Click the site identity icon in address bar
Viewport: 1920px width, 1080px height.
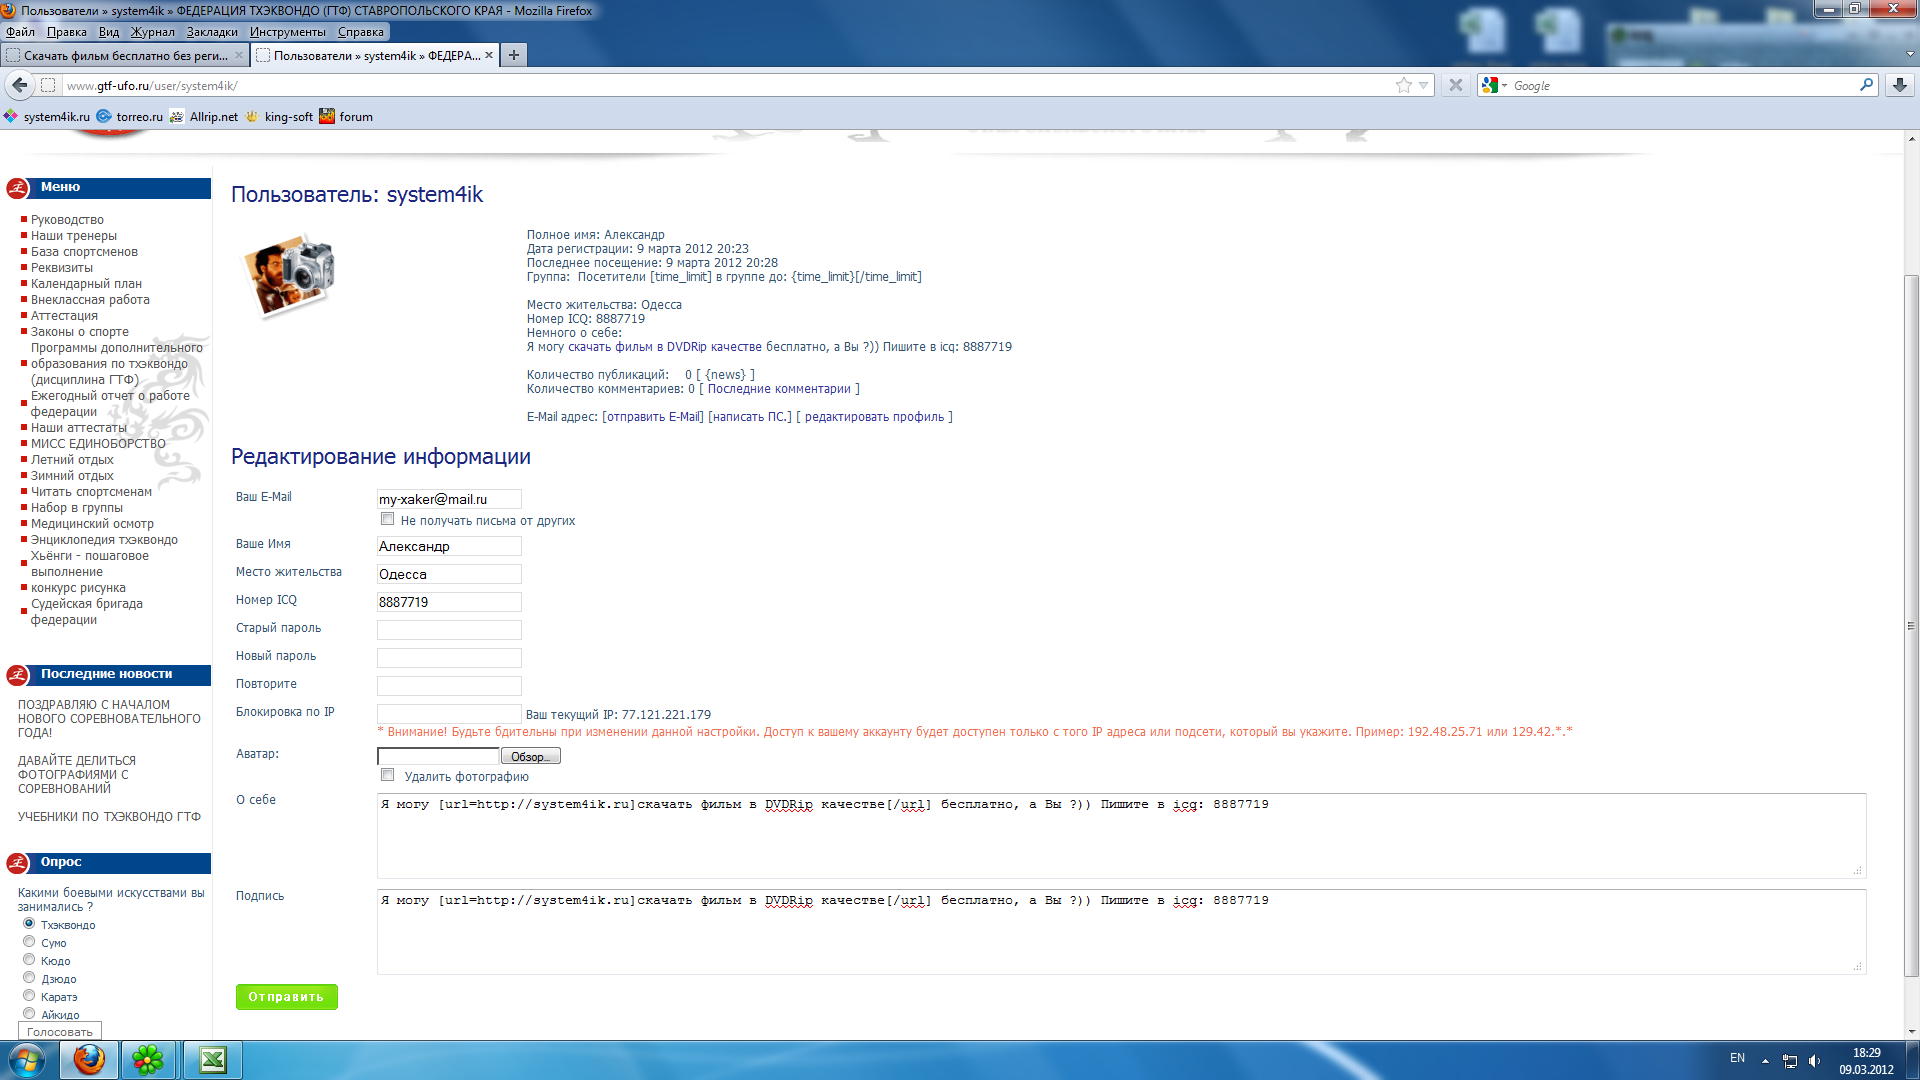[x=48, y=85]
